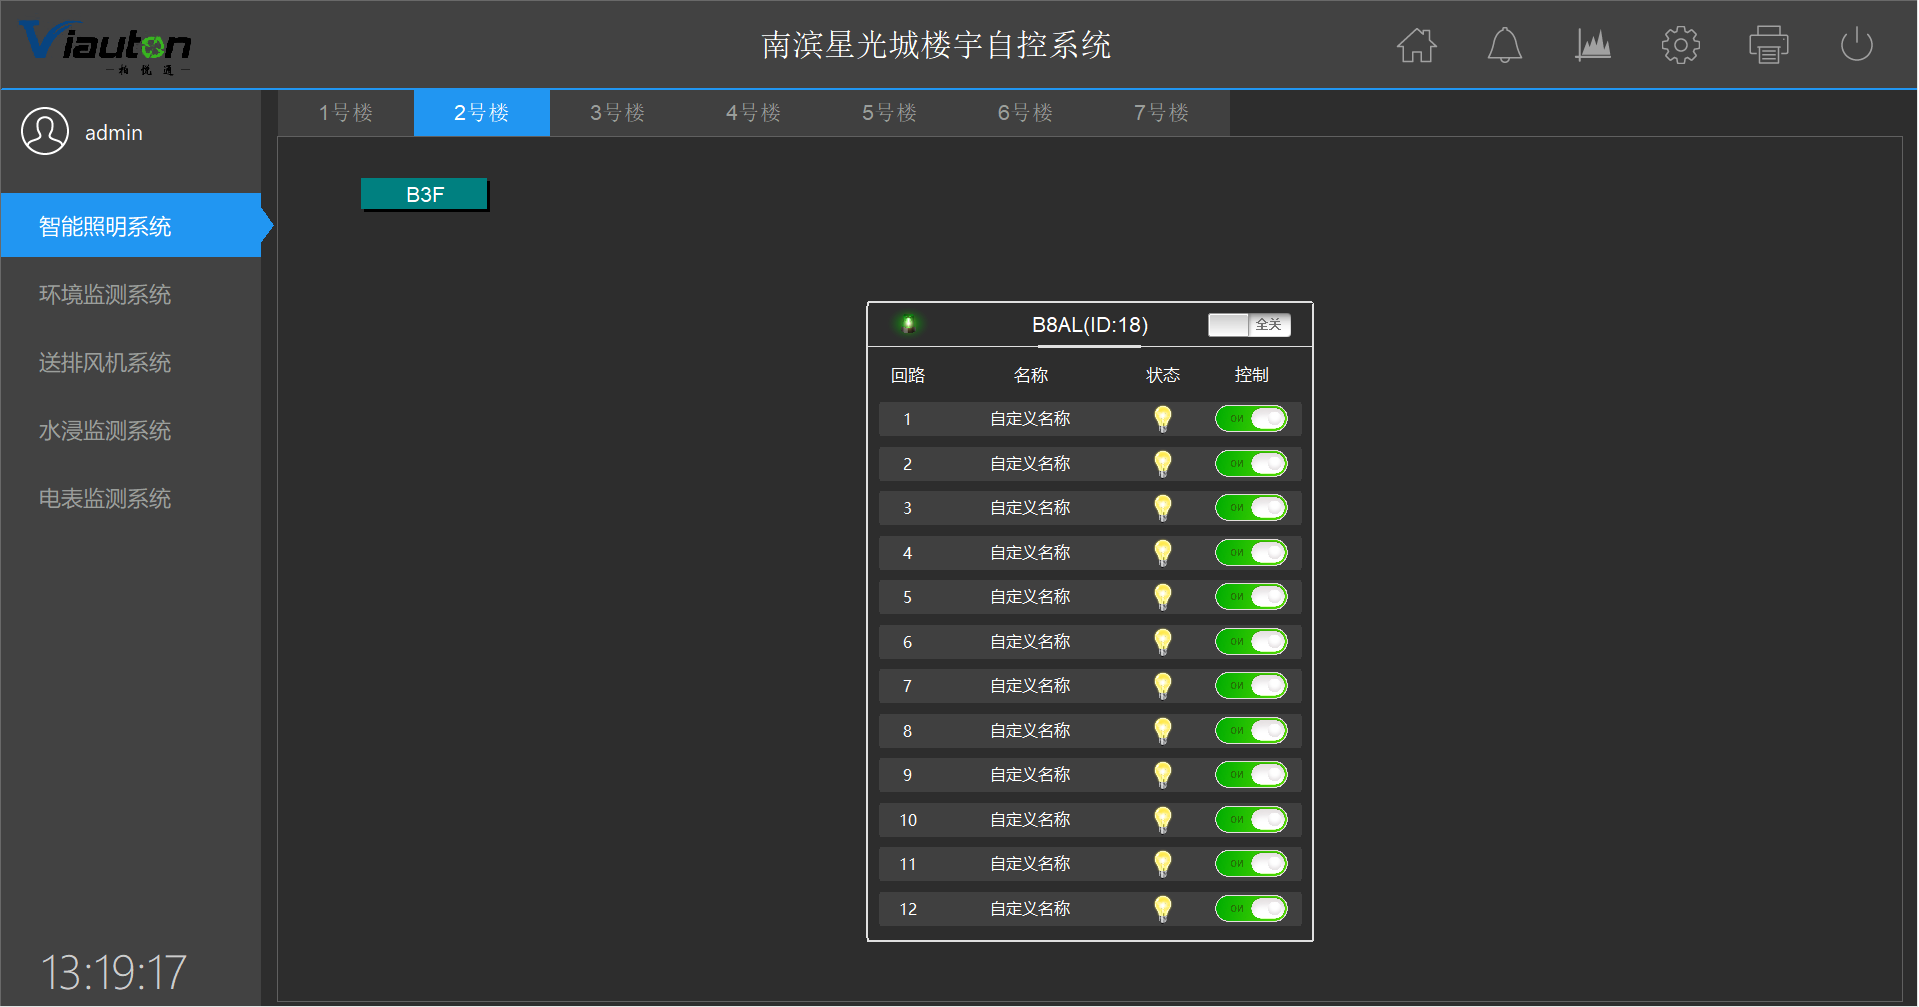Open the settings gear icon
Viewport: 1919px width, 1007px height.
[1680, 45]
